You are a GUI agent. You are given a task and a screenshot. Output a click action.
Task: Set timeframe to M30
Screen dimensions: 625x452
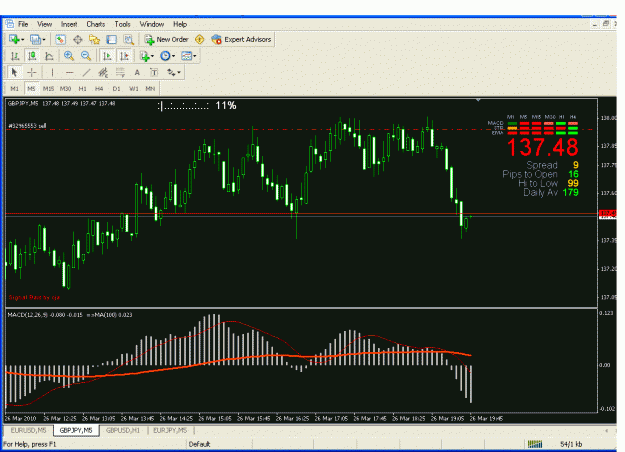[65, 88]
